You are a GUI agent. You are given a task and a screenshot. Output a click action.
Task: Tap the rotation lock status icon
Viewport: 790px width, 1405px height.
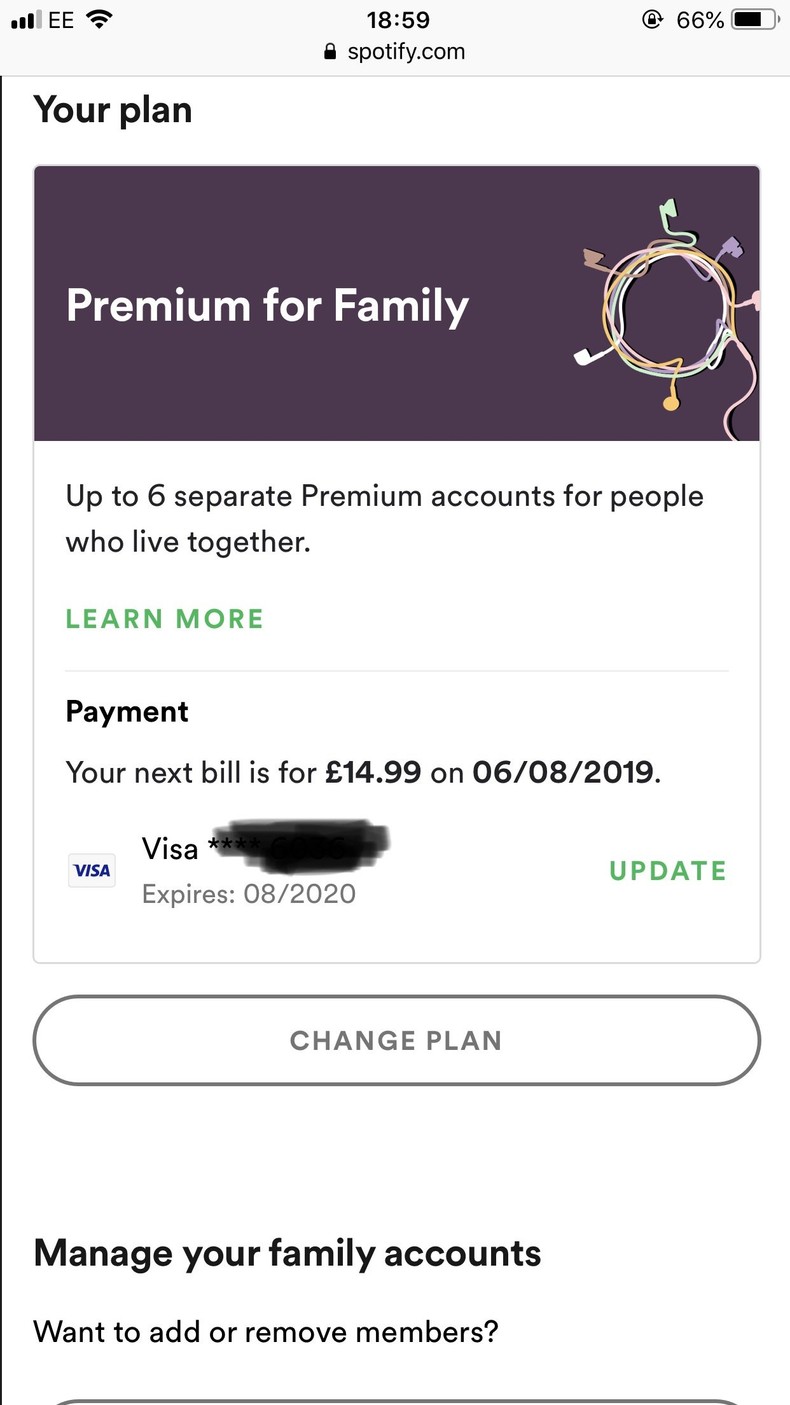[653, 20]
